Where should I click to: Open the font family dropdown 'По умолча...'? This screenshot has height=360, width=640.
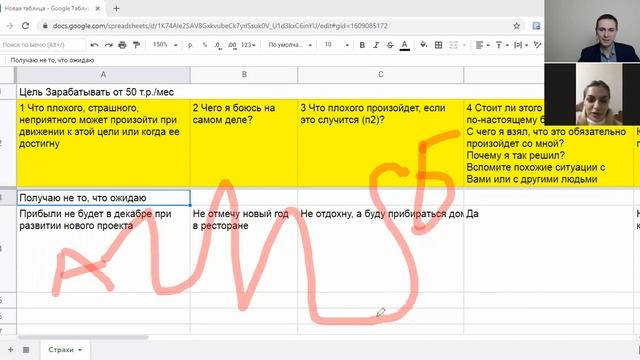290,45
